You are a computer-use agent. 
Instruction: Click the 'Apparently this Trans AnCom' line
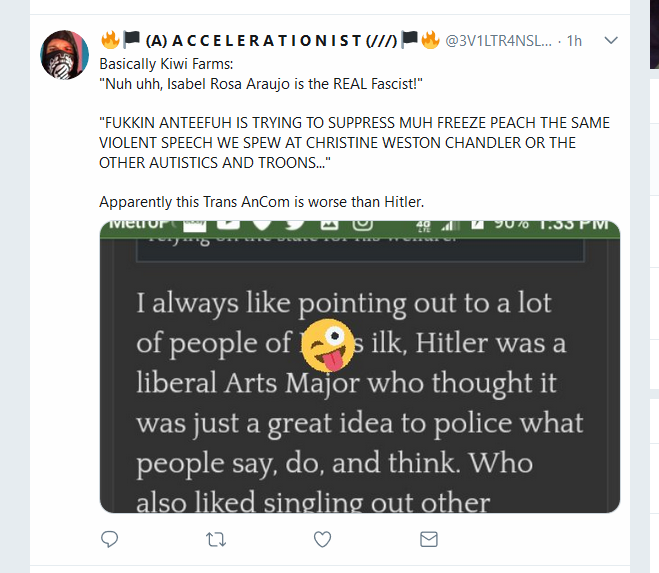(x=261, y=202)
